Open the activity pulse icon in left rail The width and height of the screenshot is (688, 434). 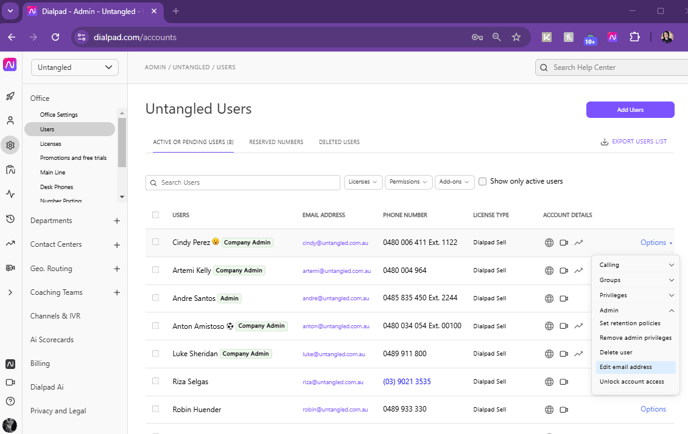click(x=10, y=194)
